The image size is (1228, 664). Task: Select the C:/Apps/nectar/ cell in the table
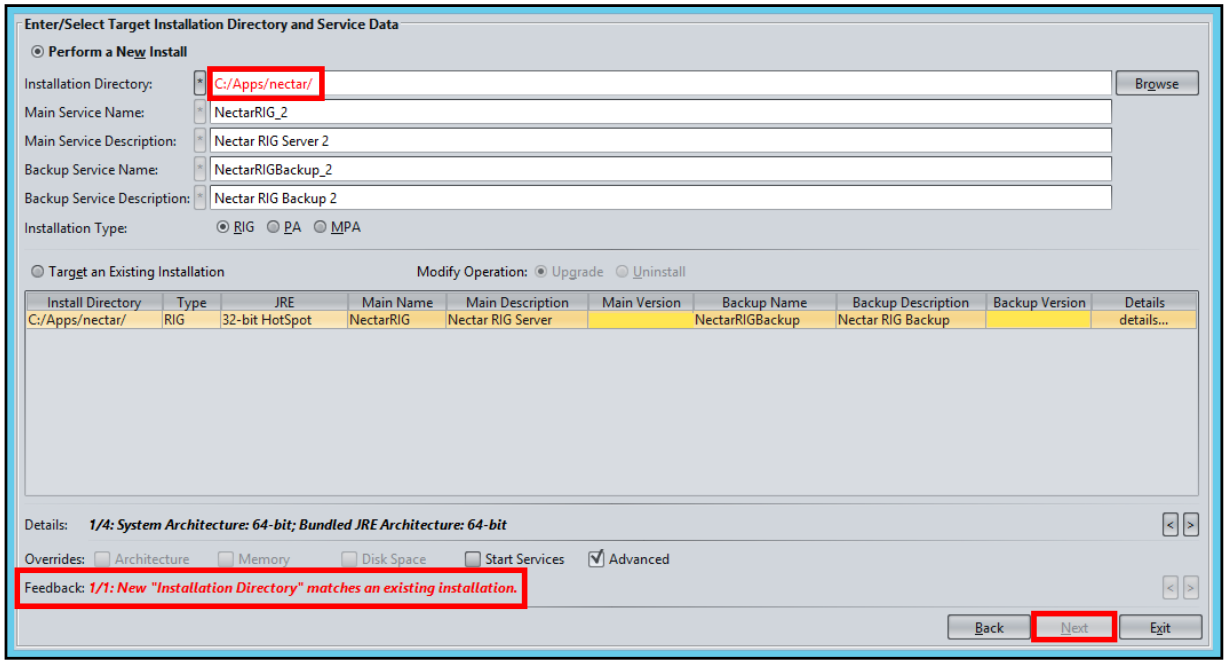pos(94,320)
